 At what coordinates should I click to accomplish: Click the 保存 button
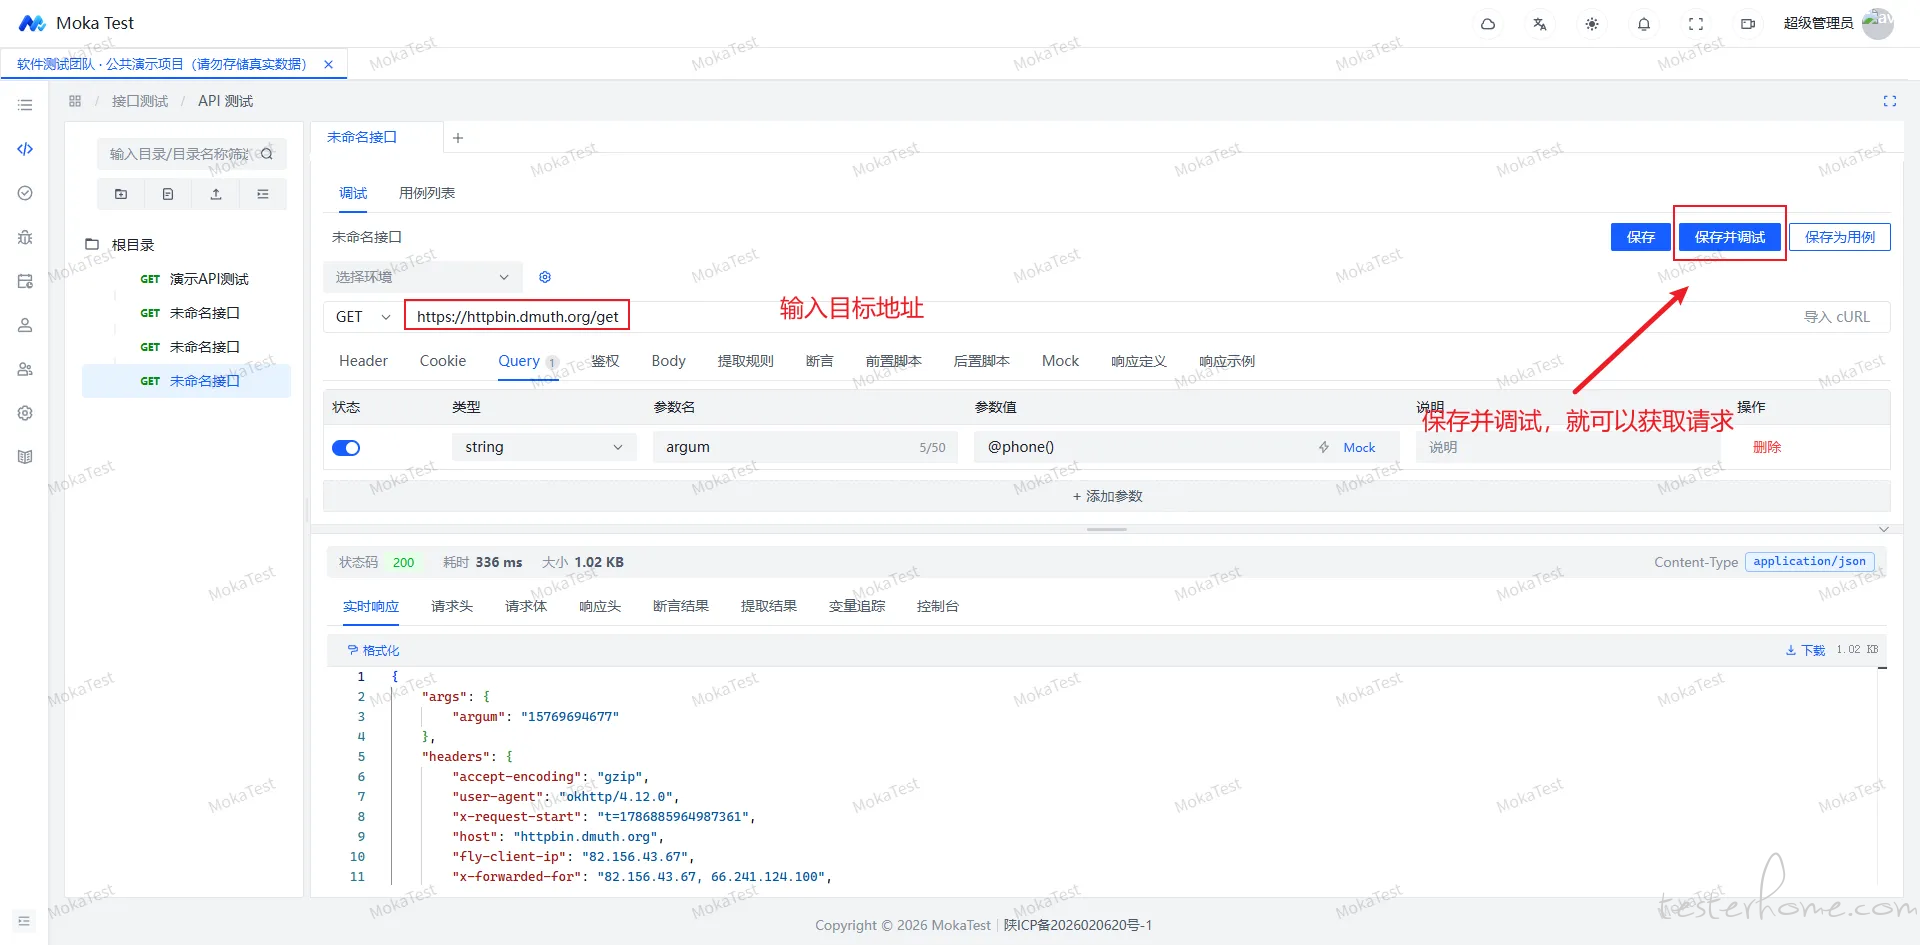tap(1640, 237)
